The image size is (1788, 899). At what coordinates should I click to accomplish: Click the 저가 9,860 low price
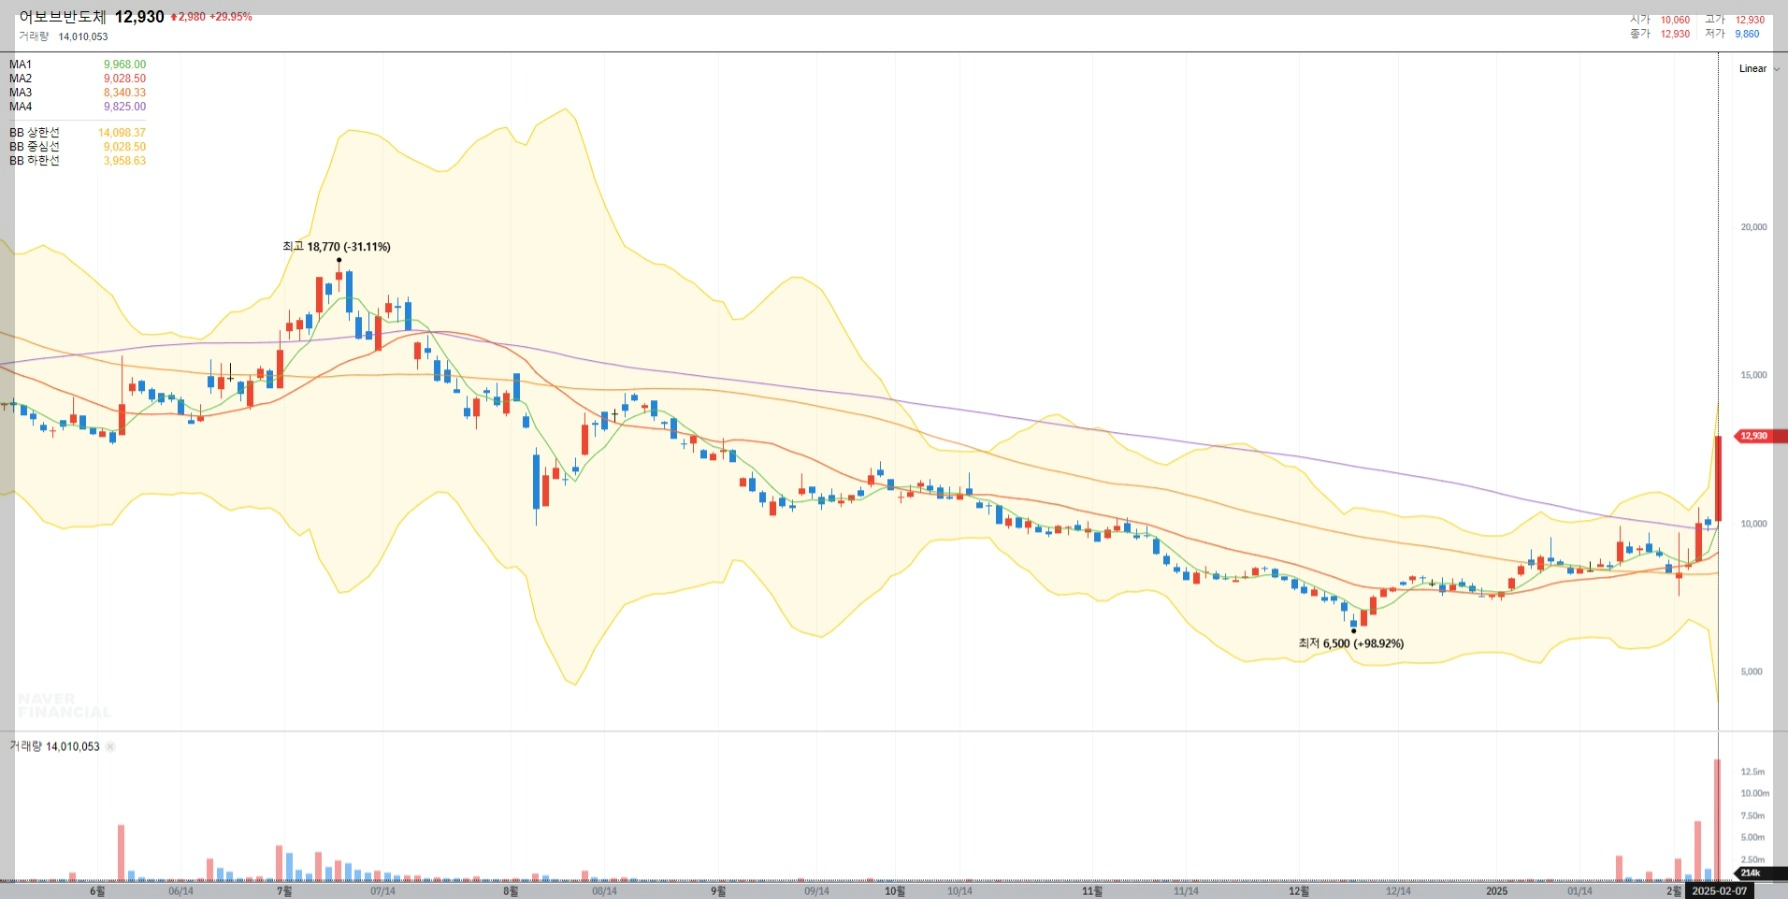[x=1732, y=34]
